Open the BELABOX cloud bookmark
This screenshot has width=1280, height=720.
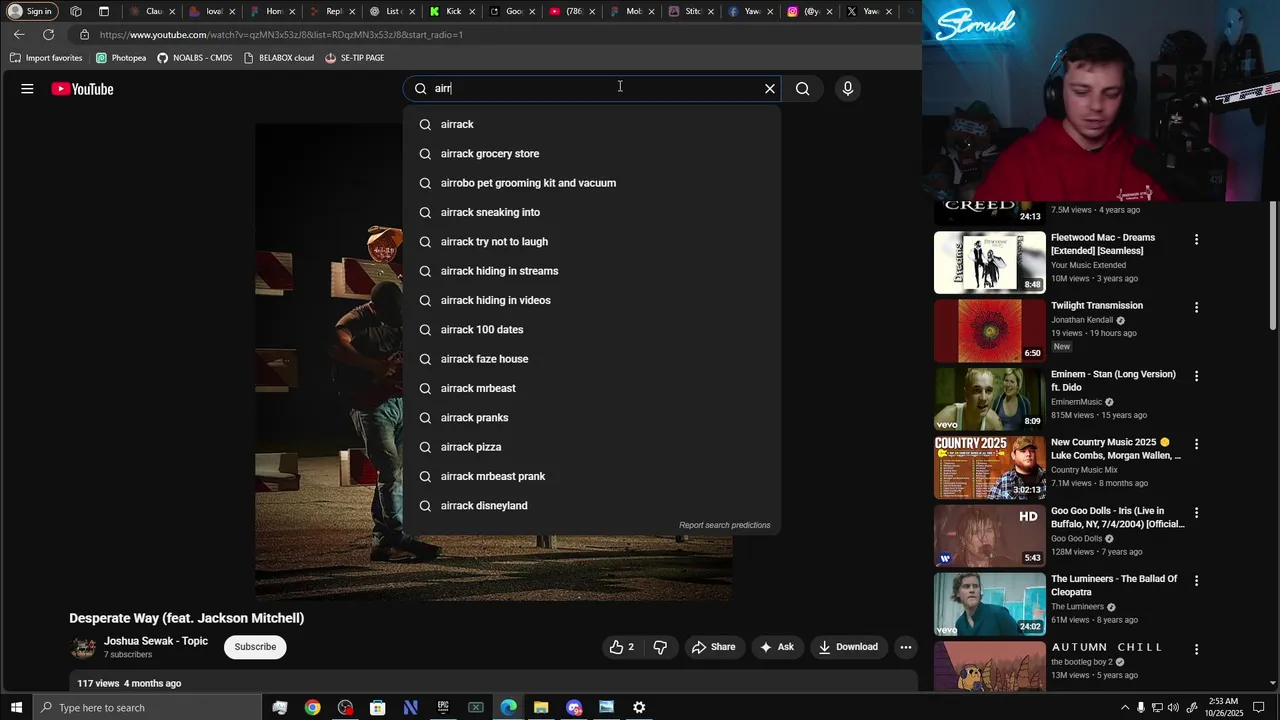[279, 58]
